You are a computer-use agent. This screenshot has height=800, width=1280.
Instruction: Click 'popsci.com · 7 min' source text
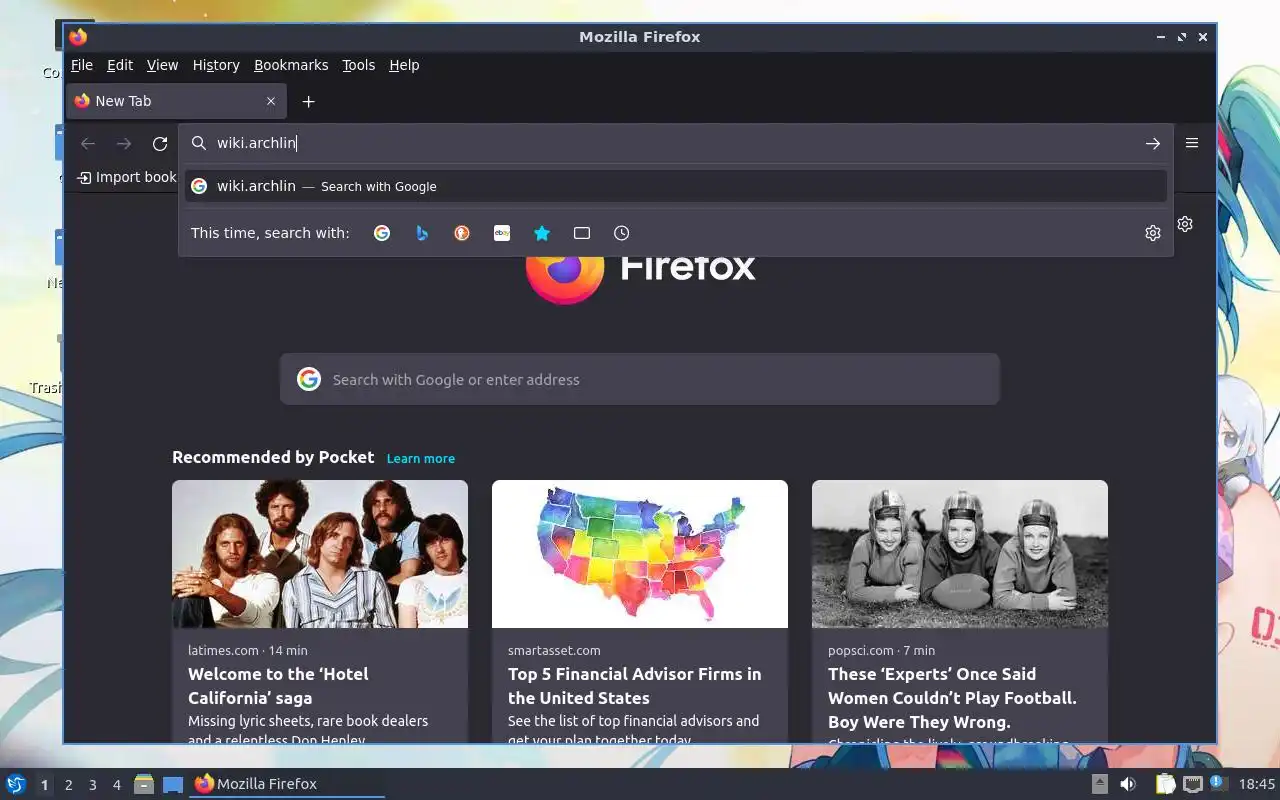pos(881,650)
